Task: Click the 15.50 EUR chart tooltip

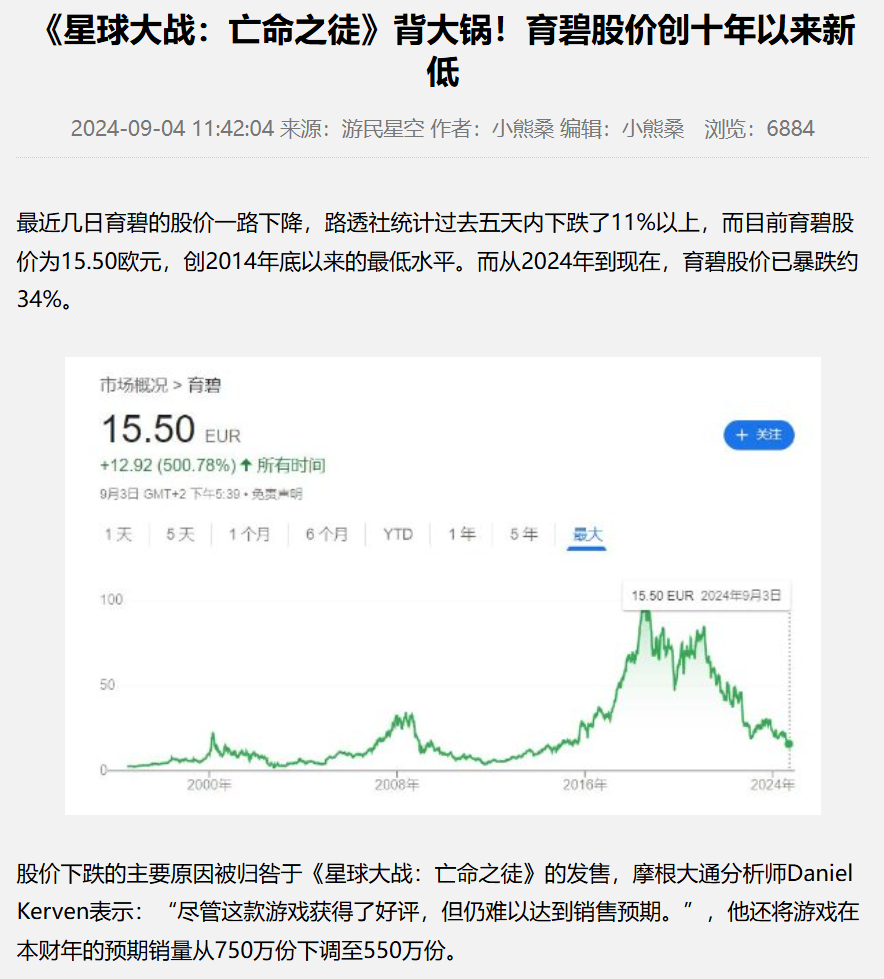Action: point(706,596)
